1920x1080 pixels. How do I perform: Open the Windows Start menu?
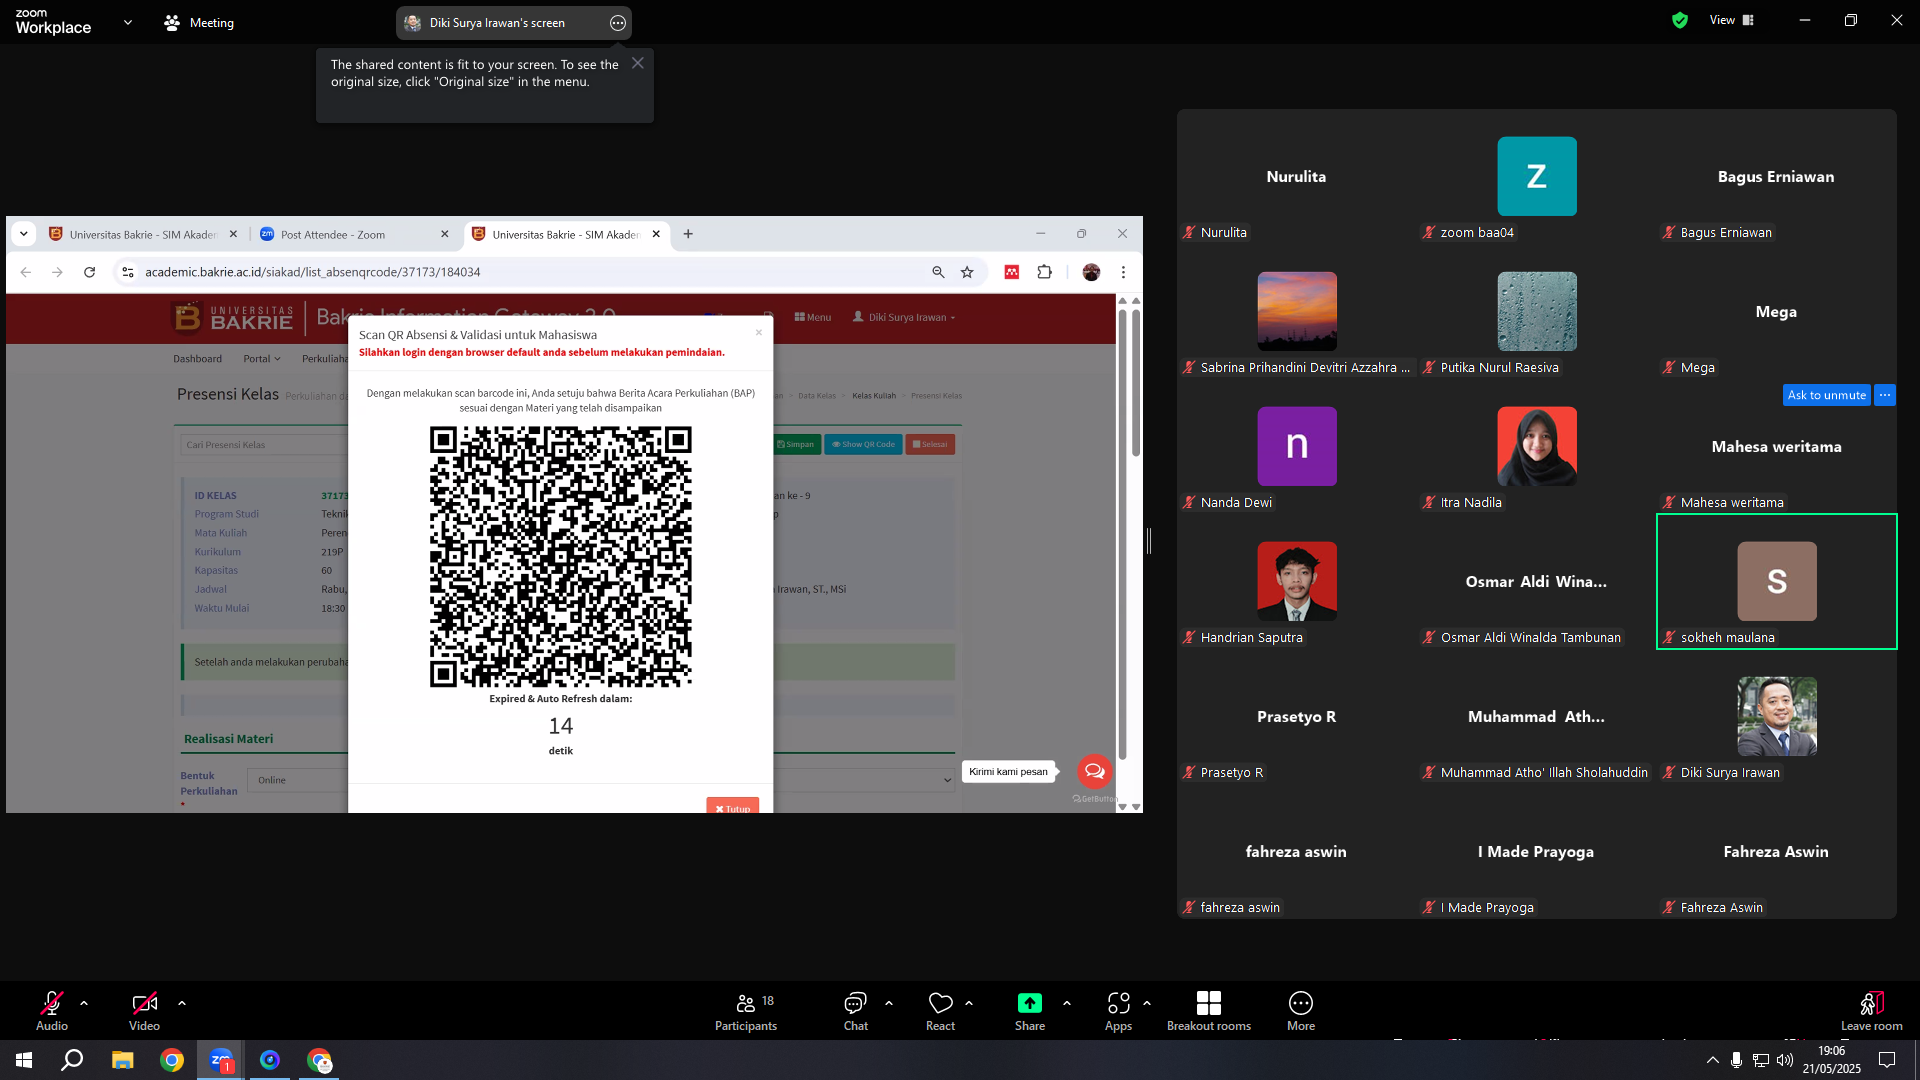(x=24, y=1060)
